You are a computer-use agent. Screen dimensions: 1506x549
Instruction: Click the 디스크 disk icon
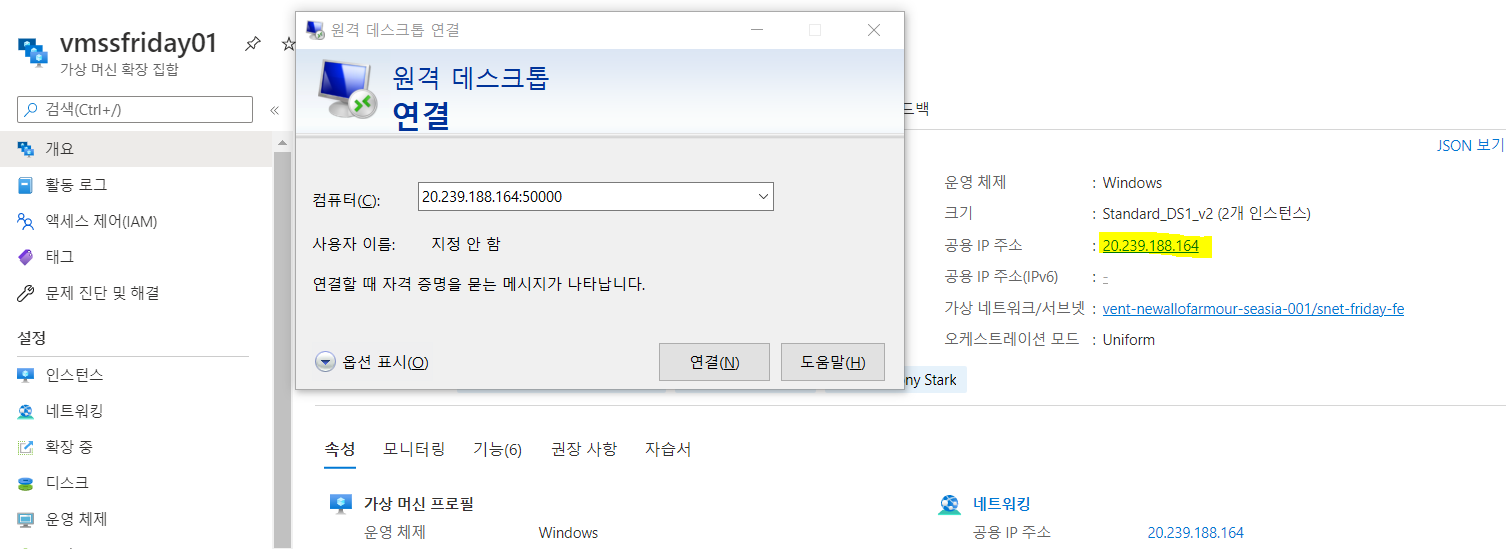(27, 483)
